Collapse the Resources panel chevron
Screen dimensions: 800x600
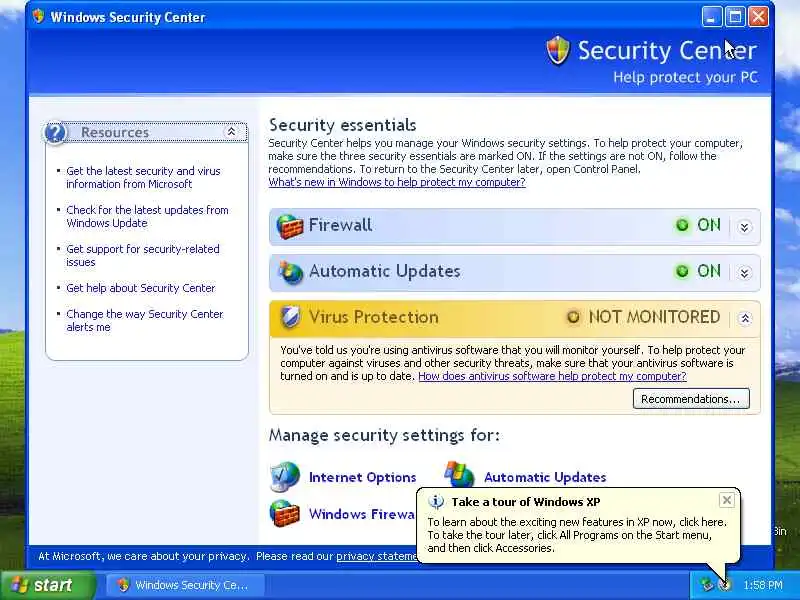(x=231, y=132)
